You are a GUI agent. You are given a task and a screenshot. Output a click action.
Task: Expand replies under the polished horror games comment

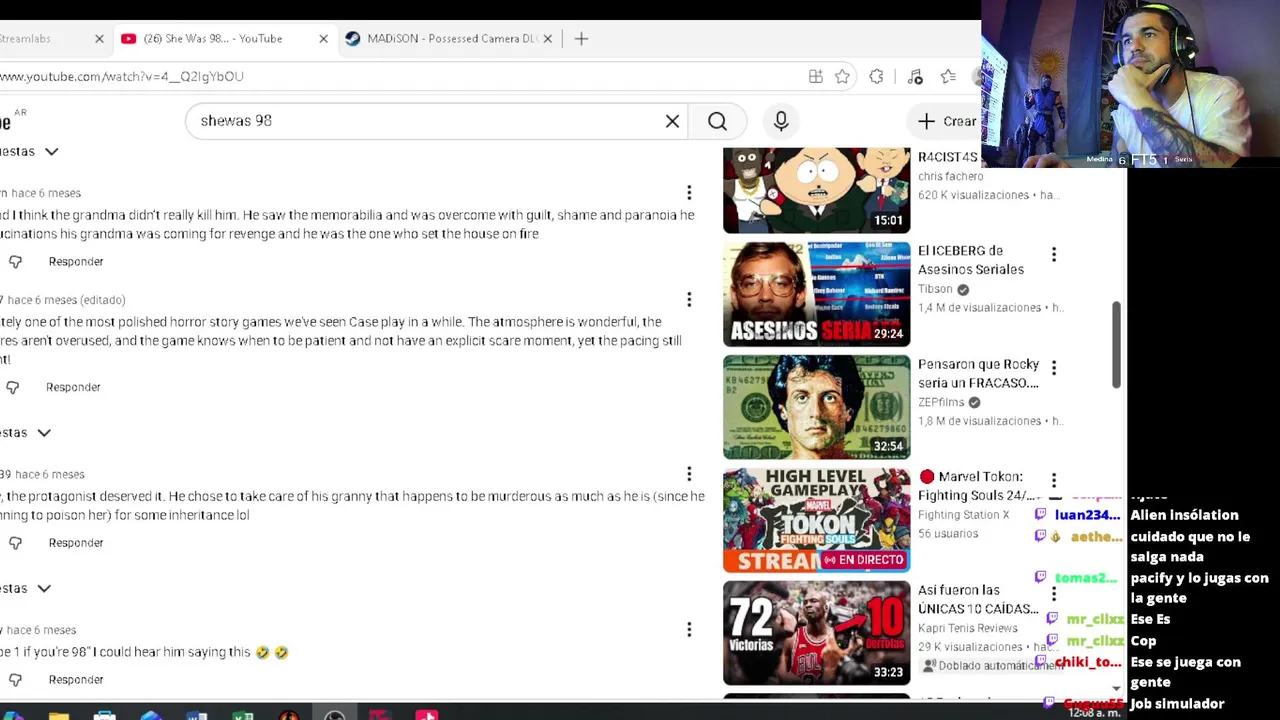(26, 433)
